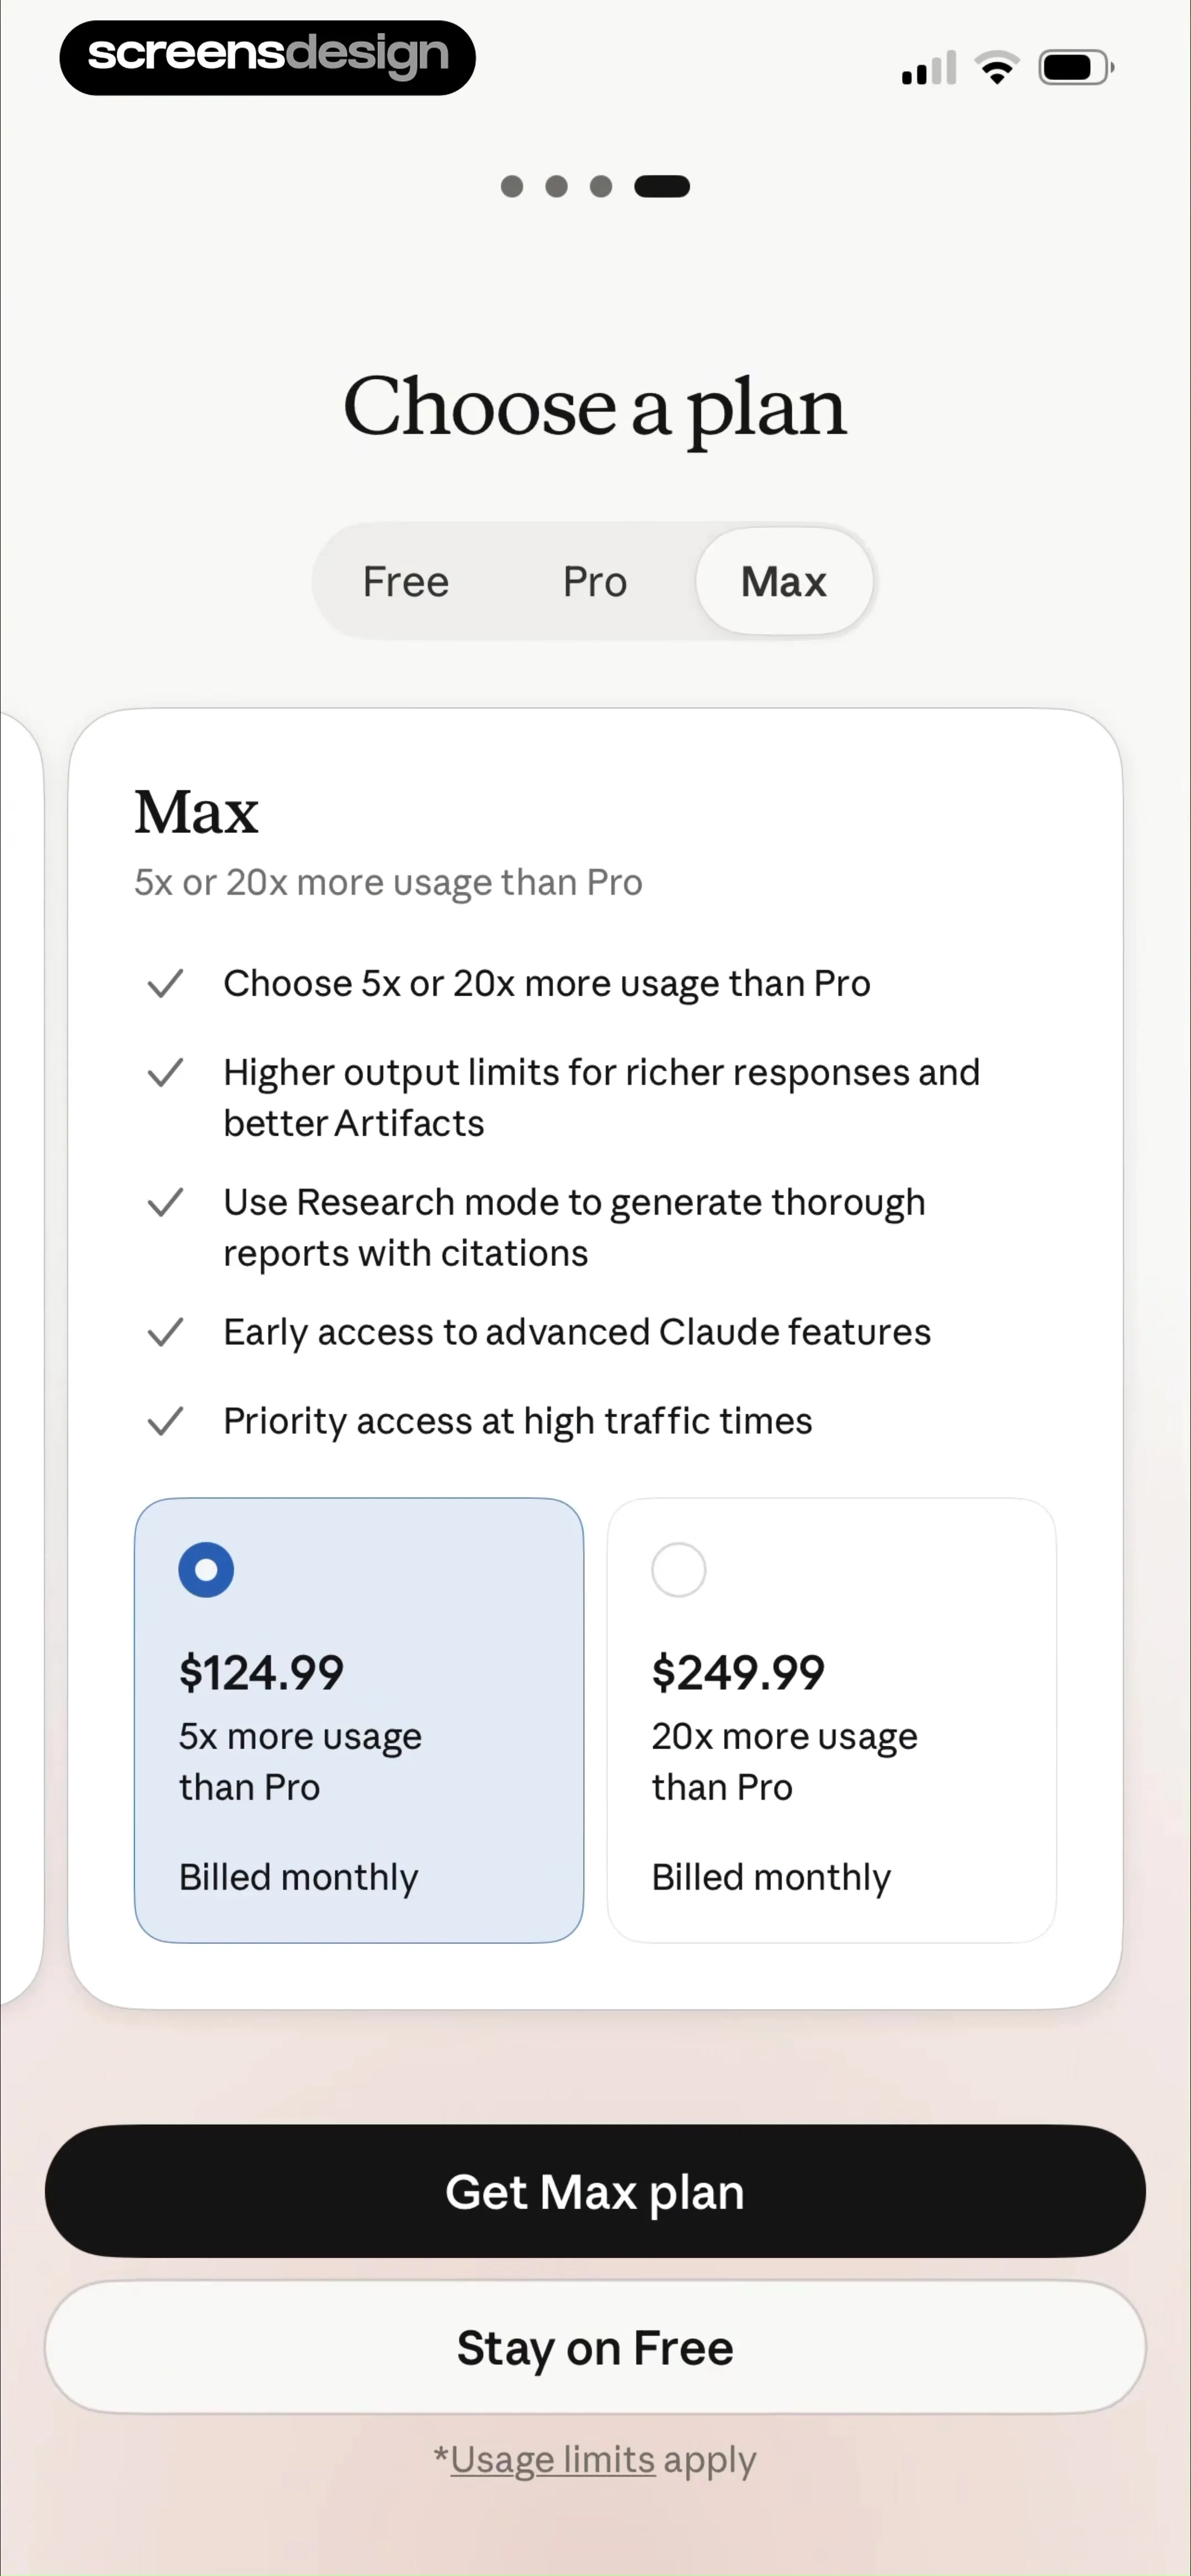Screen dimensions: 1191x2576
Task: Tap checkmark beside Priority access at high traffic
Action: click(x=165, y=1421)
